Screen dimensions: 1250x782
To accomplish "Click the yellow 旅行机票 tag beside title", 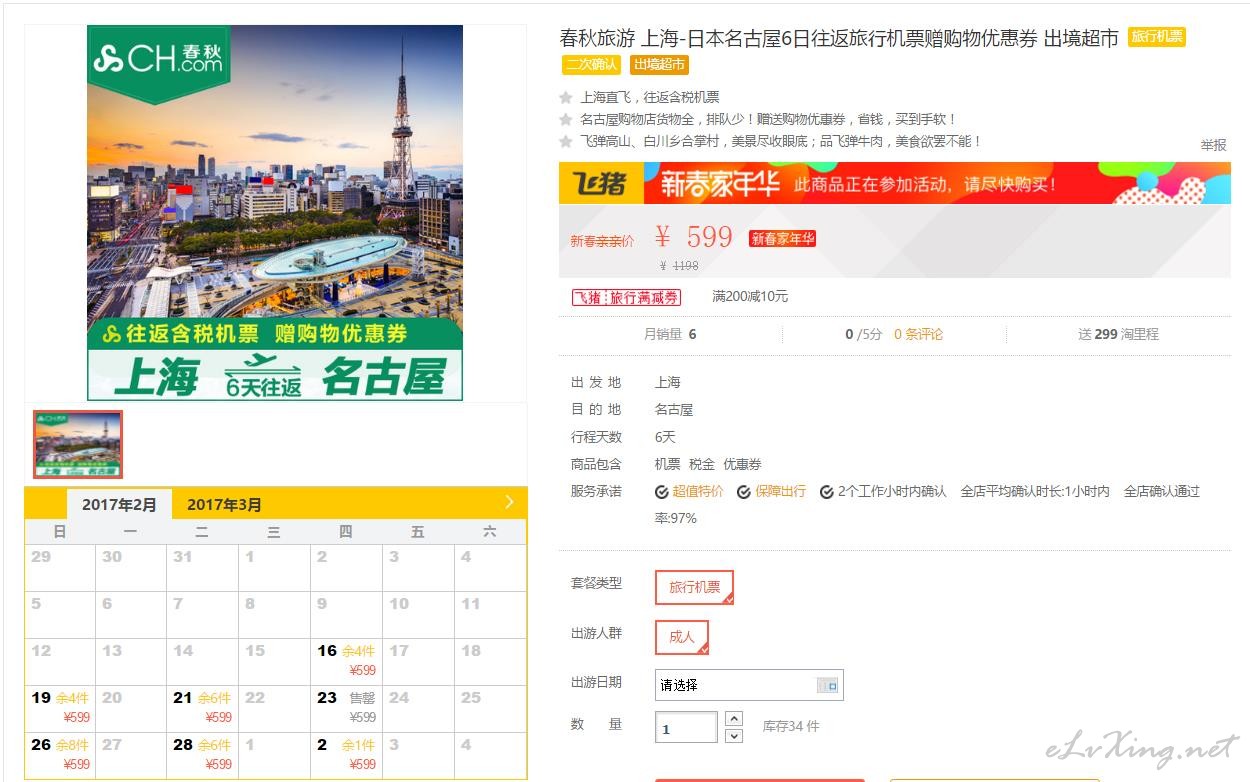I will [1157, 36].
